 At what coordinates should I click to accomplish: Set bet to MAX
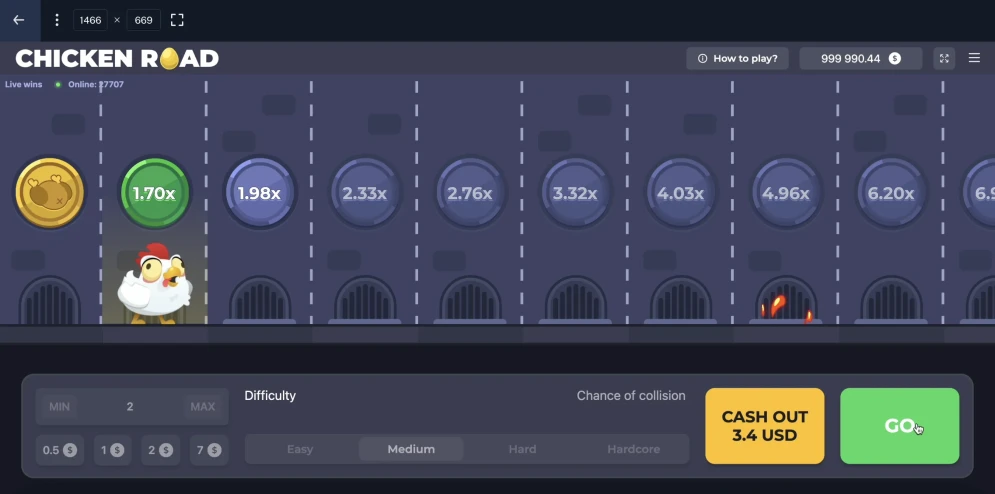(x=202, y=406)
